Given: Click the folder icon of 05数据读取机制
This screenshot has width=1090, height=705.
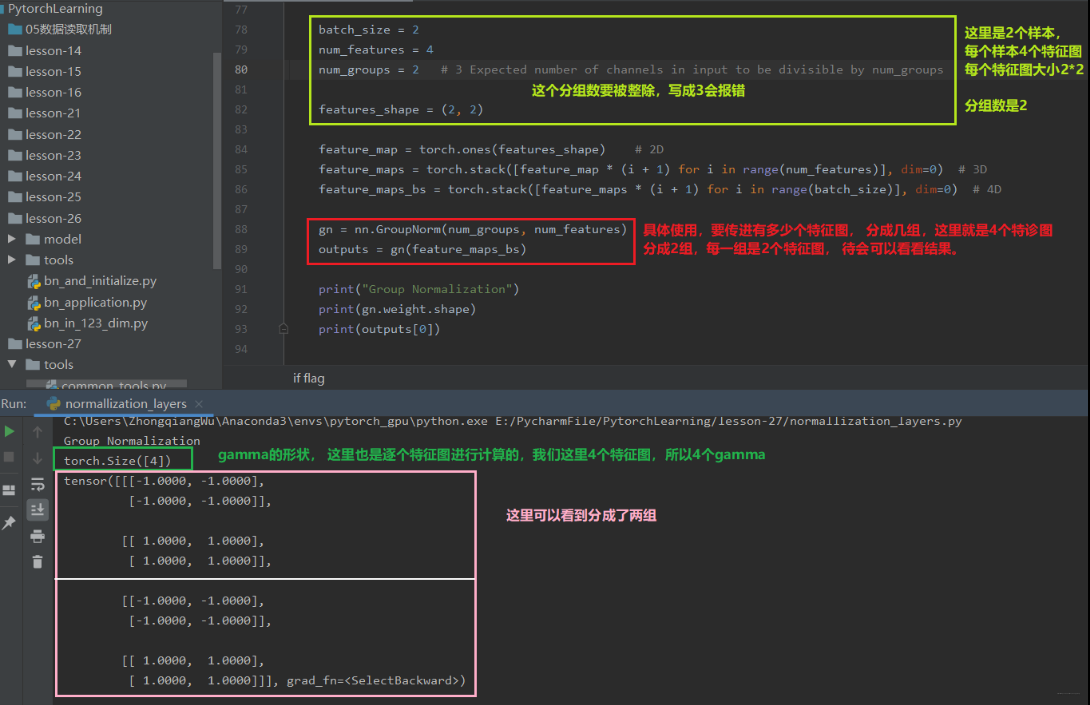Looking at the screenshot, I should click(15, 29).
